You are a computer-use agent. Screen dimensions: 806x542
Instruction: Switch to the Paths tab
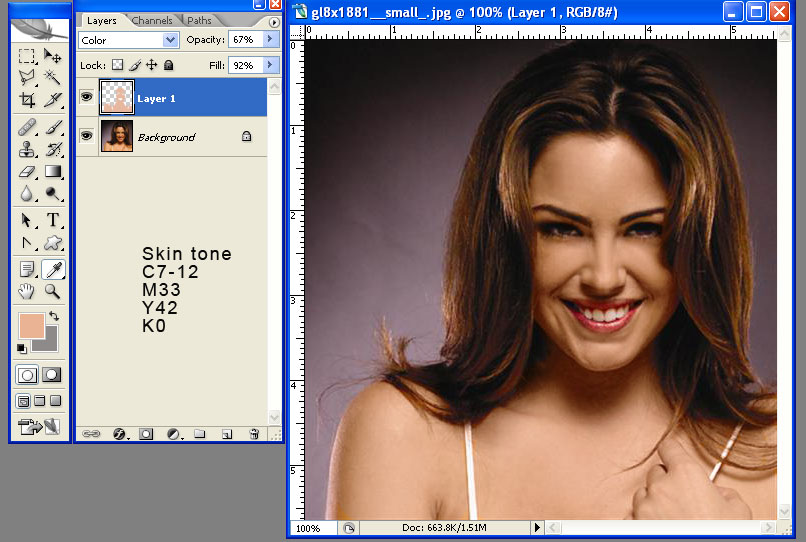click(x=199, y=20)
